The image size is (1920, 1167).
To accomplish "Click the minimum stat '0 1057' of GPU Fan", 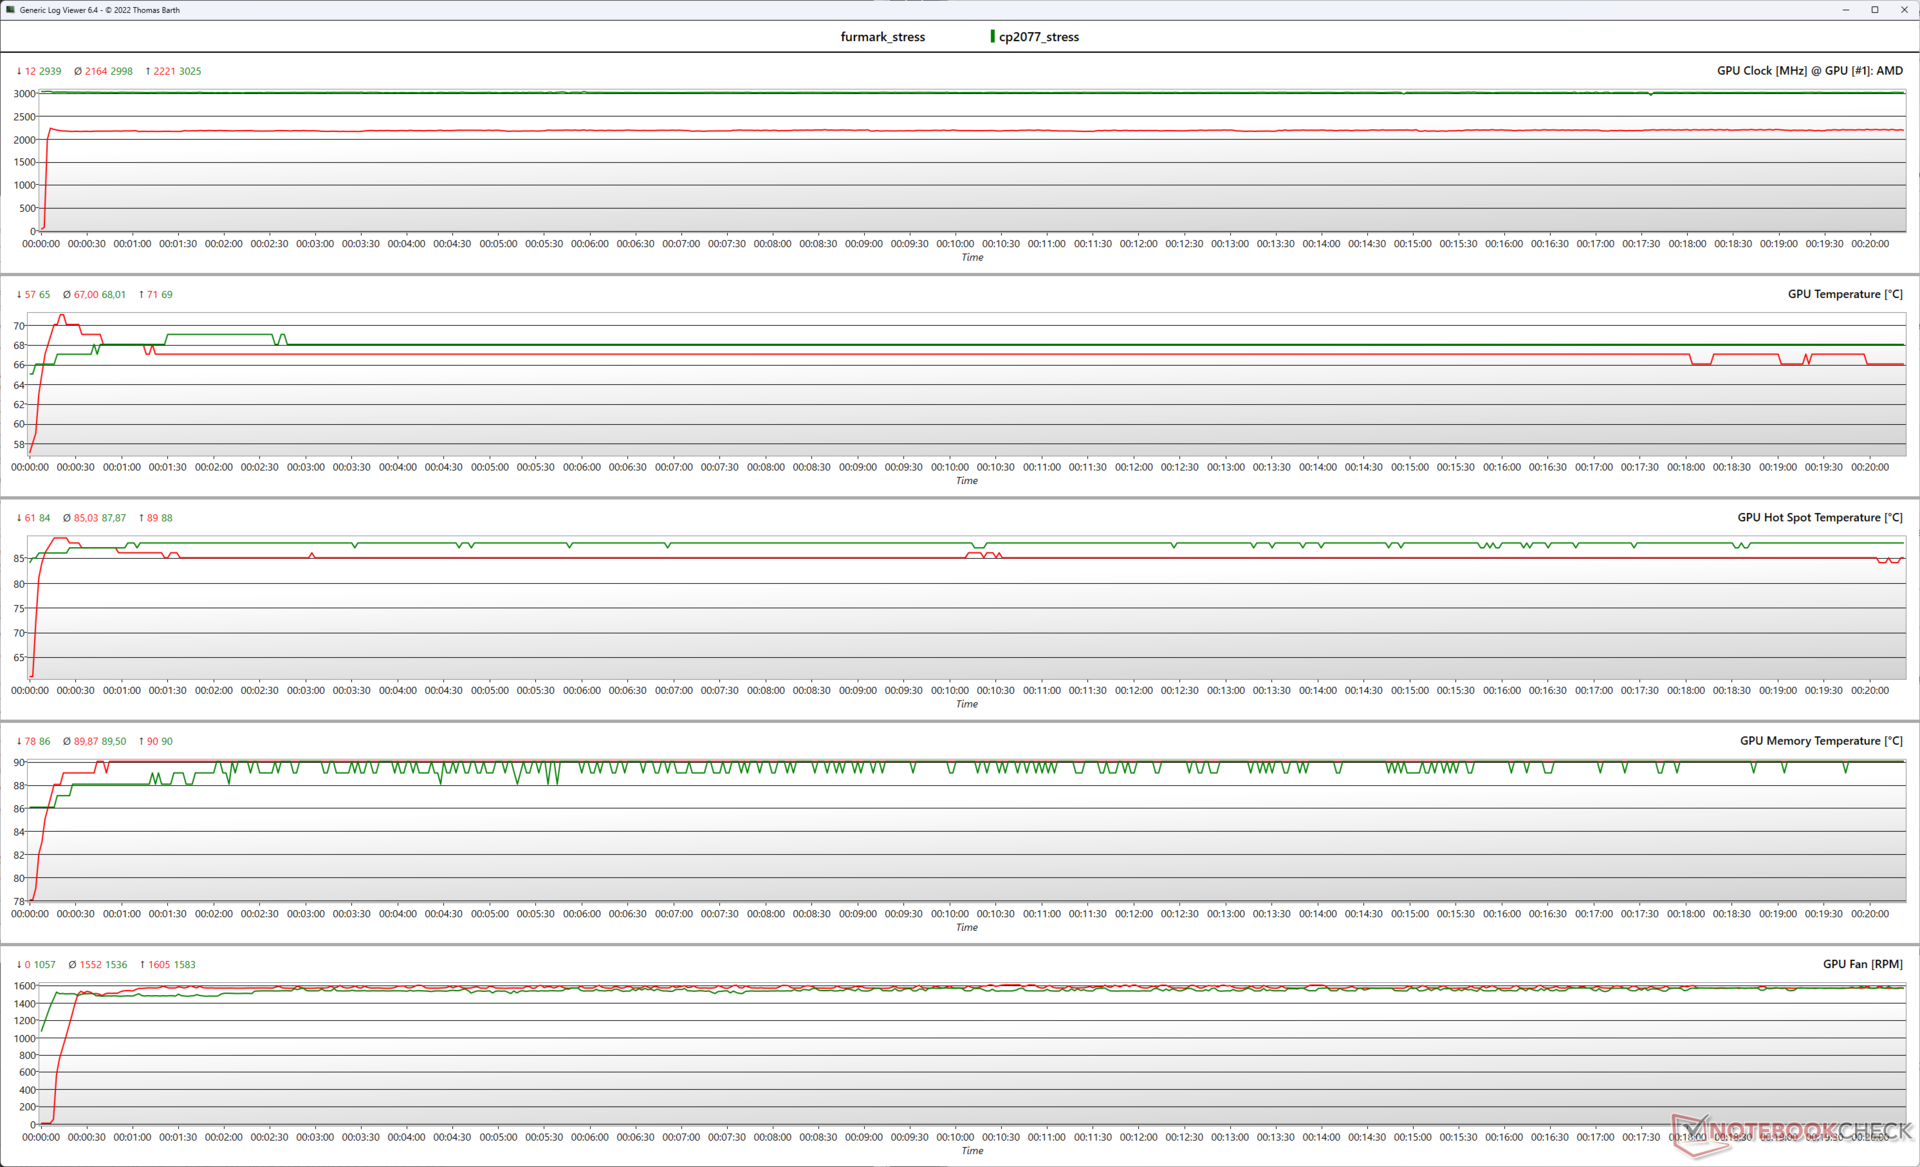I will tap(36, 965).
